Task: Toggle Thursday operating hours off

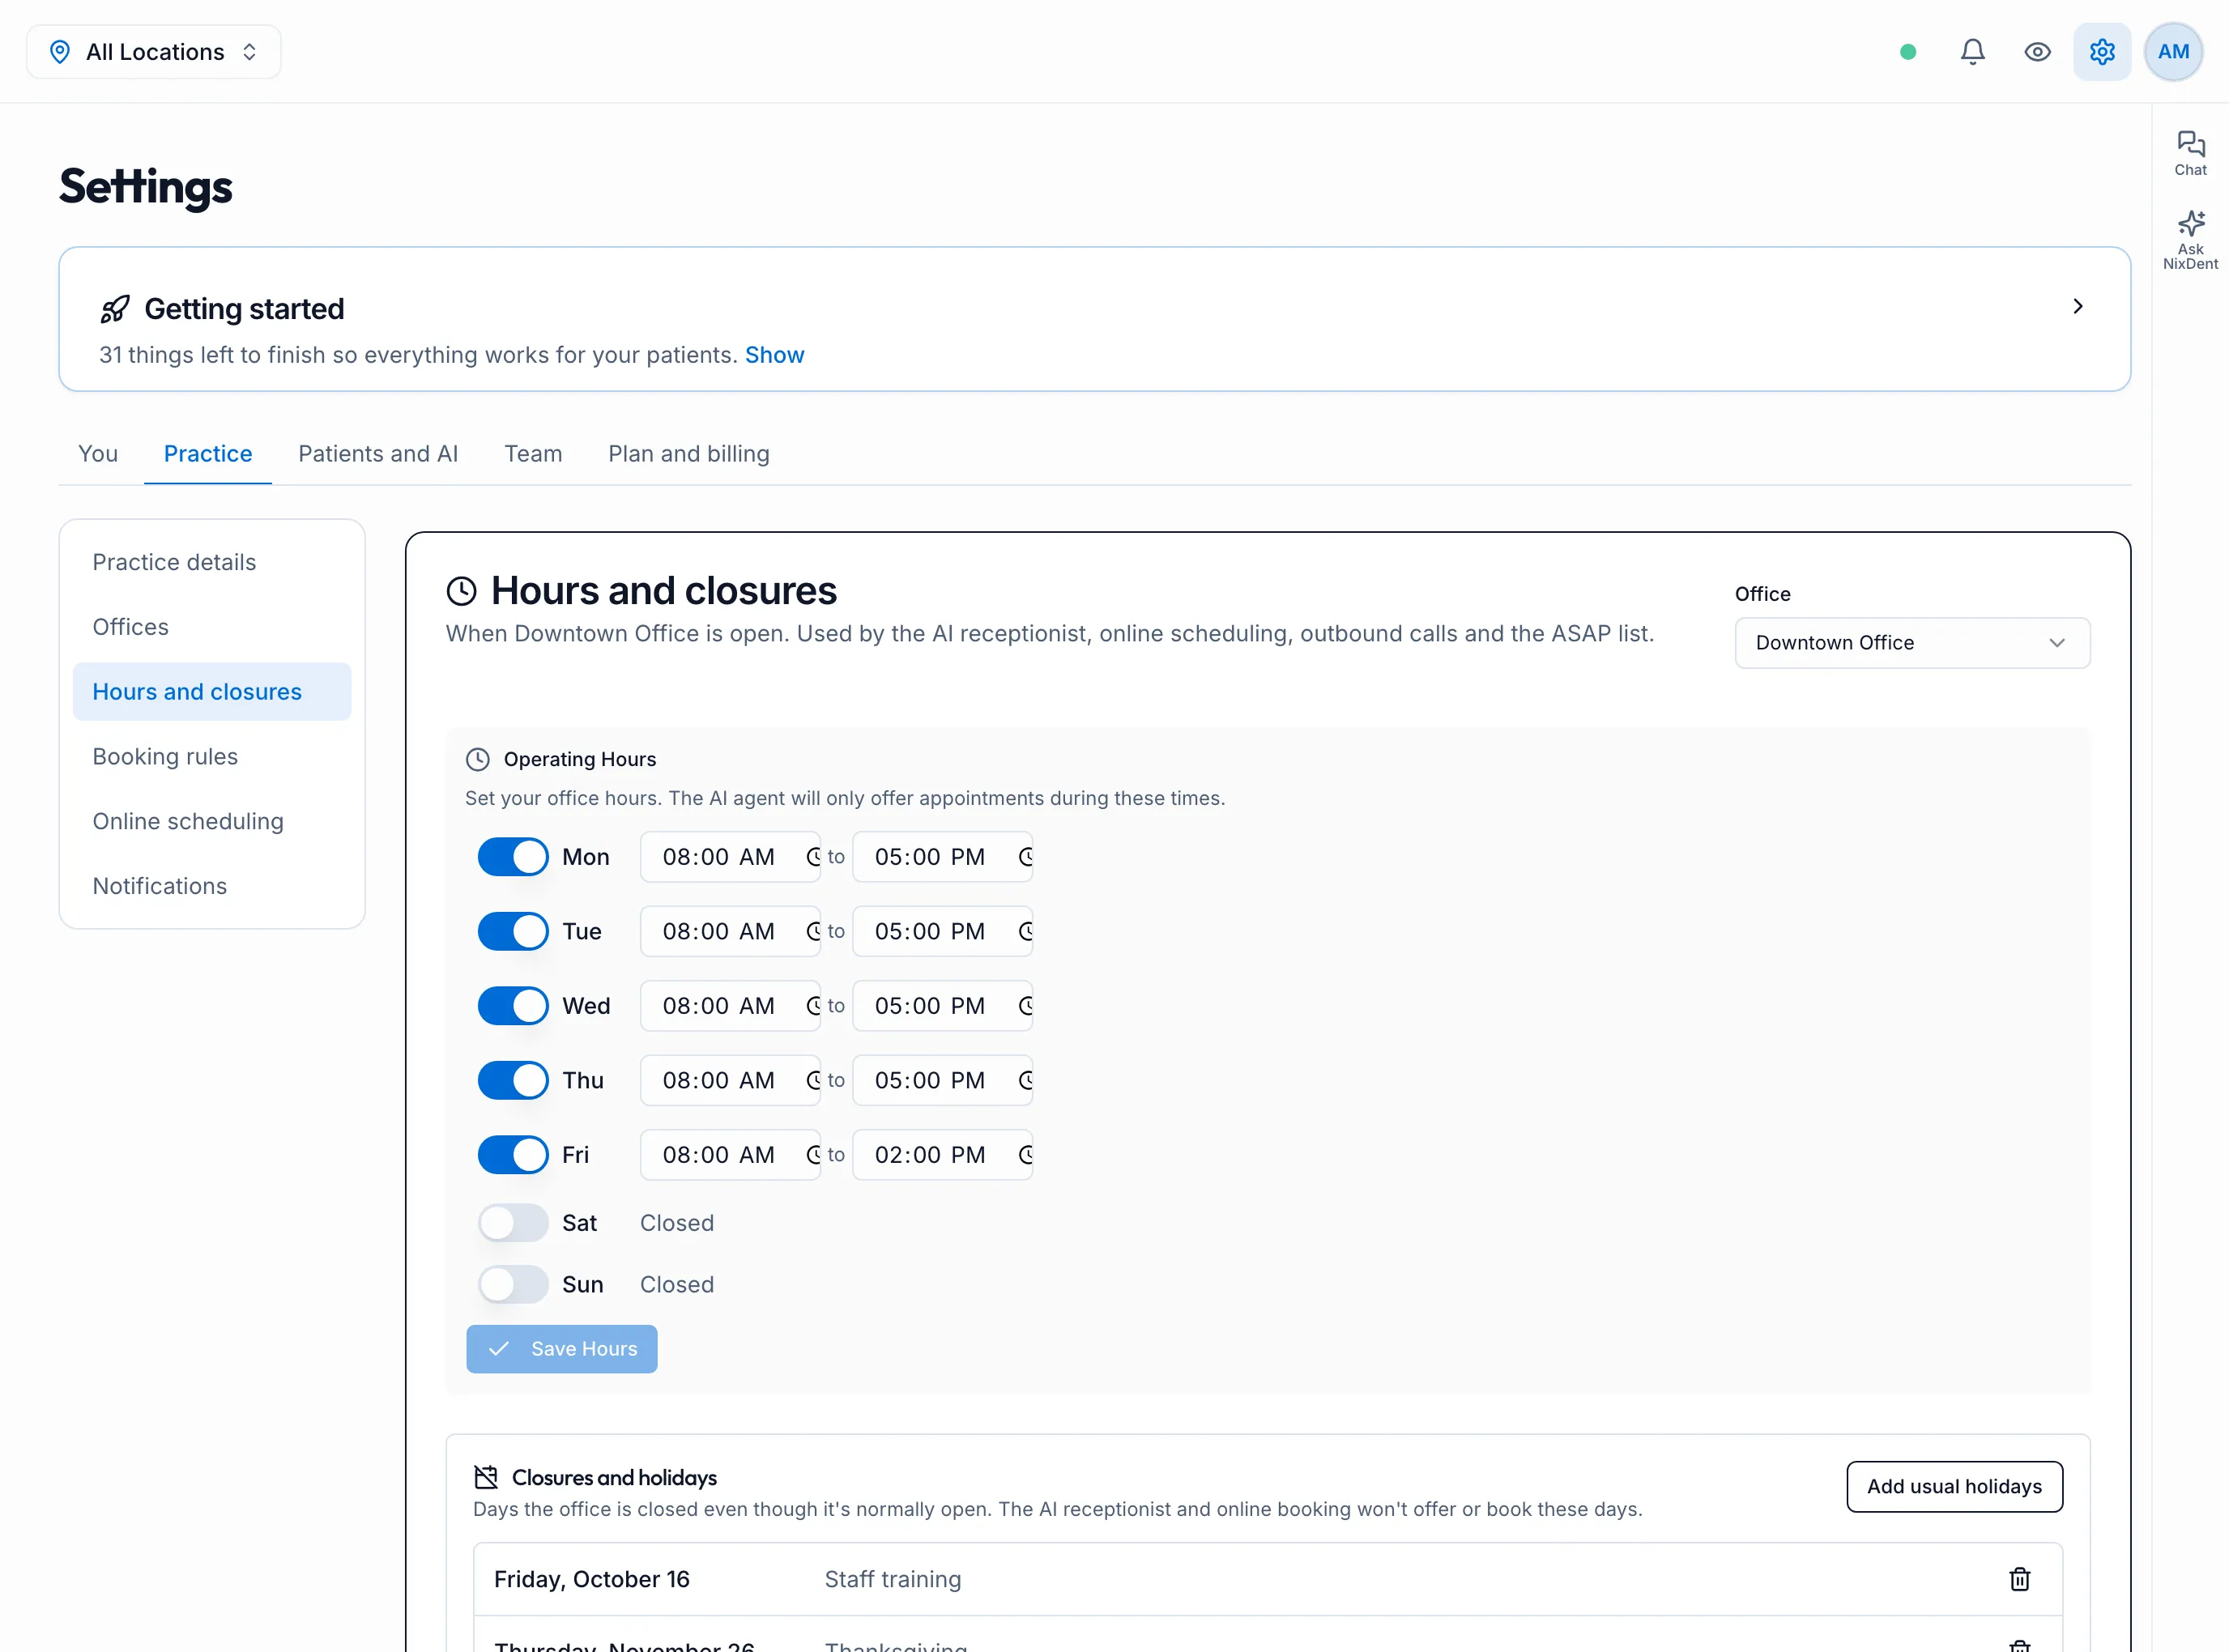Action: click(x=513, y=1080)
